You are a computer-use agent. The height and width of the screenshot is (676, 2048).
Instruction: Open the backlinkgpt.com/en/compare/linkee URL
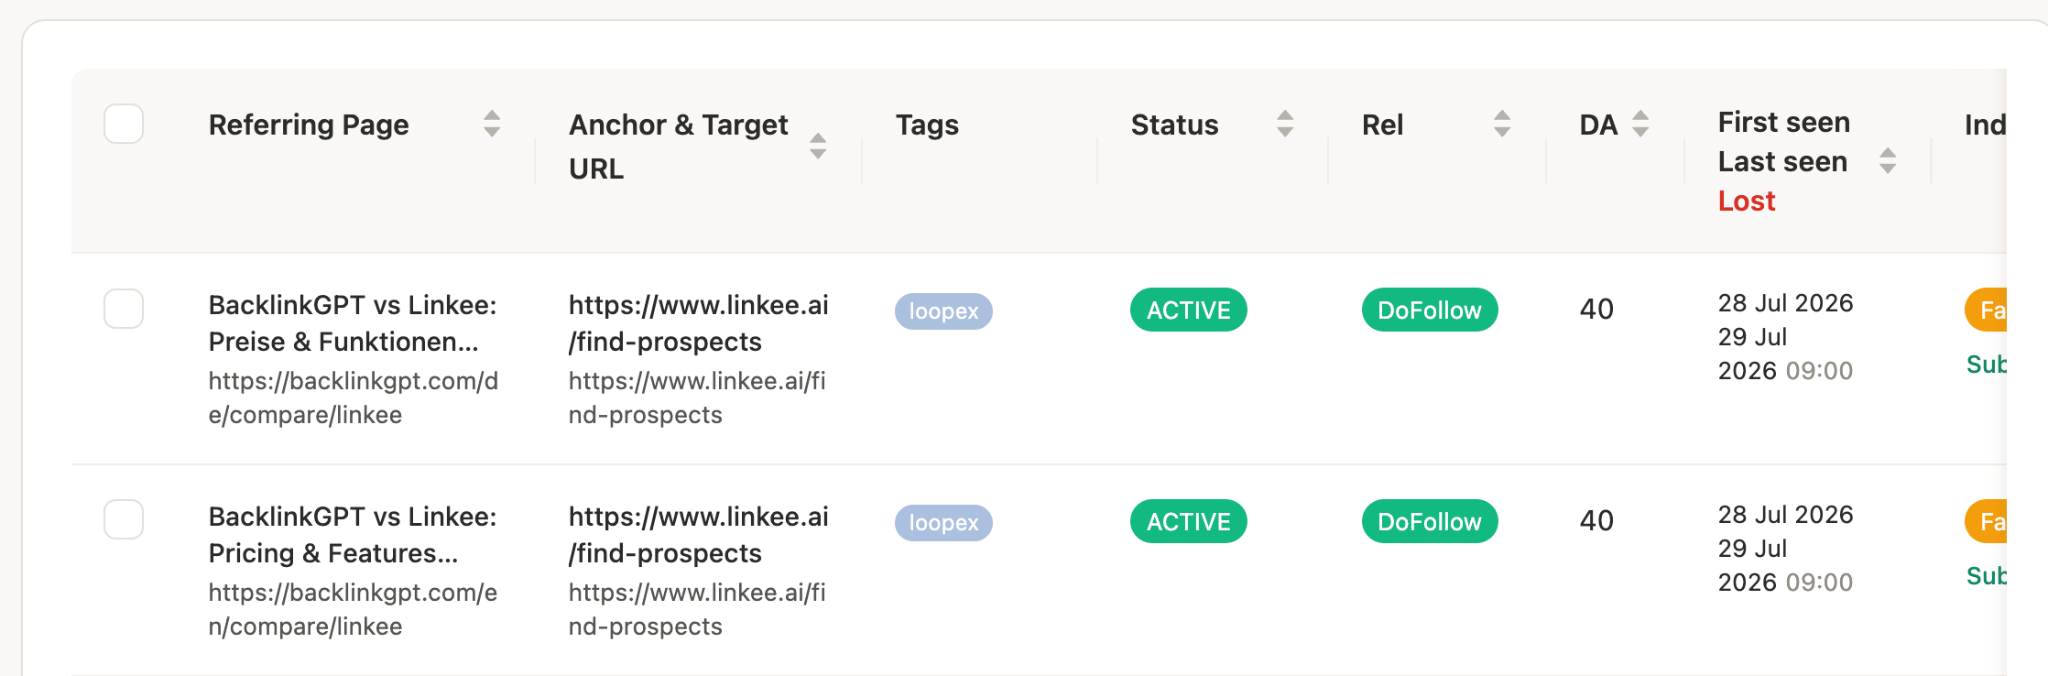pyautogui.click(x=353, y=610)
